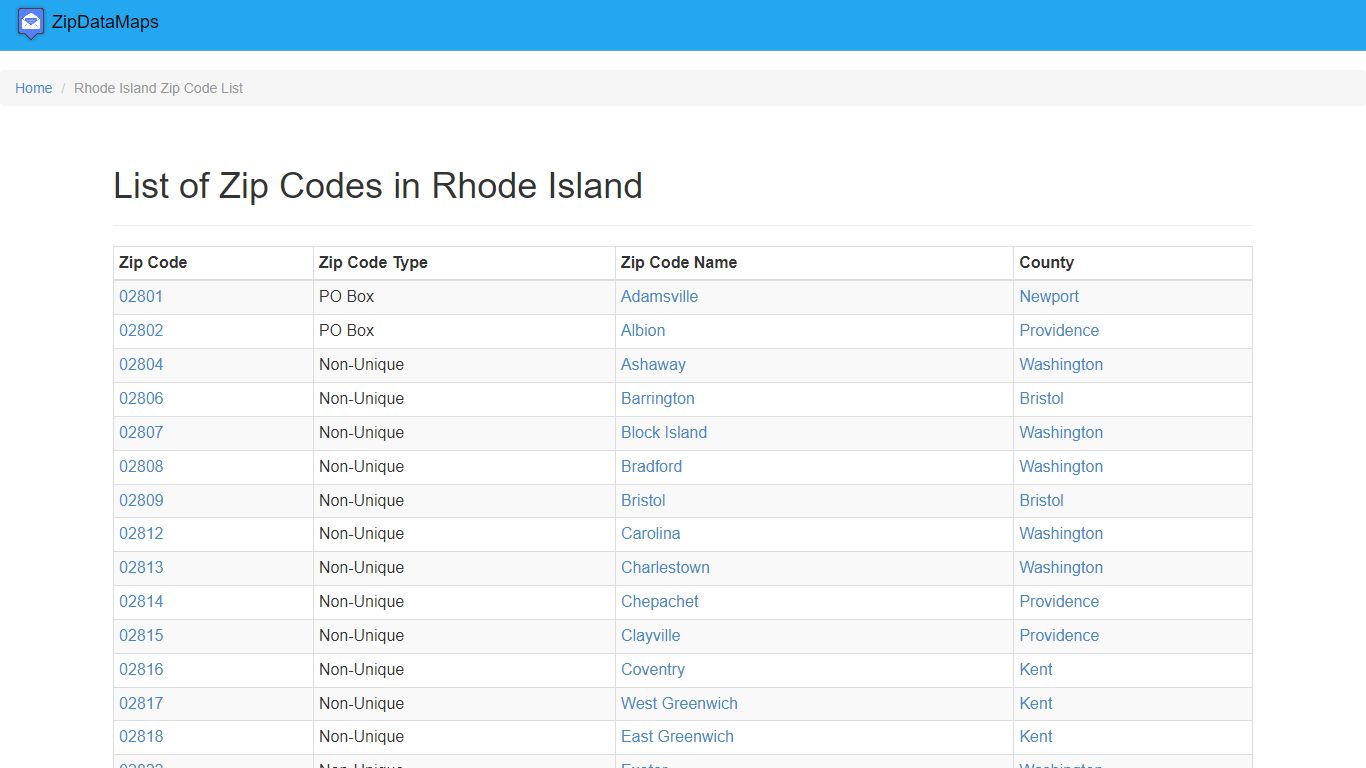The image size is (1366, 768).
Task: Open the Block Island link
Action: click(x=664, y=433)
